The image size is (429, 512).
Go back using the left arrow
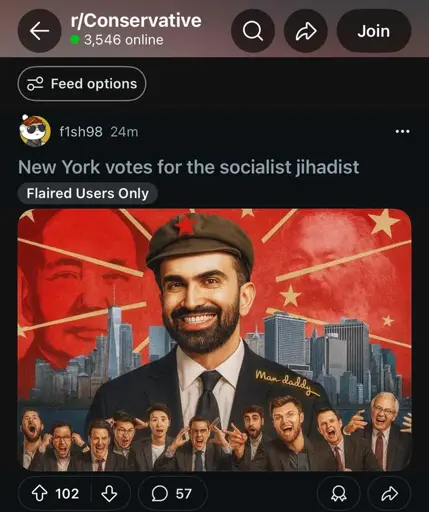(39, 31)
